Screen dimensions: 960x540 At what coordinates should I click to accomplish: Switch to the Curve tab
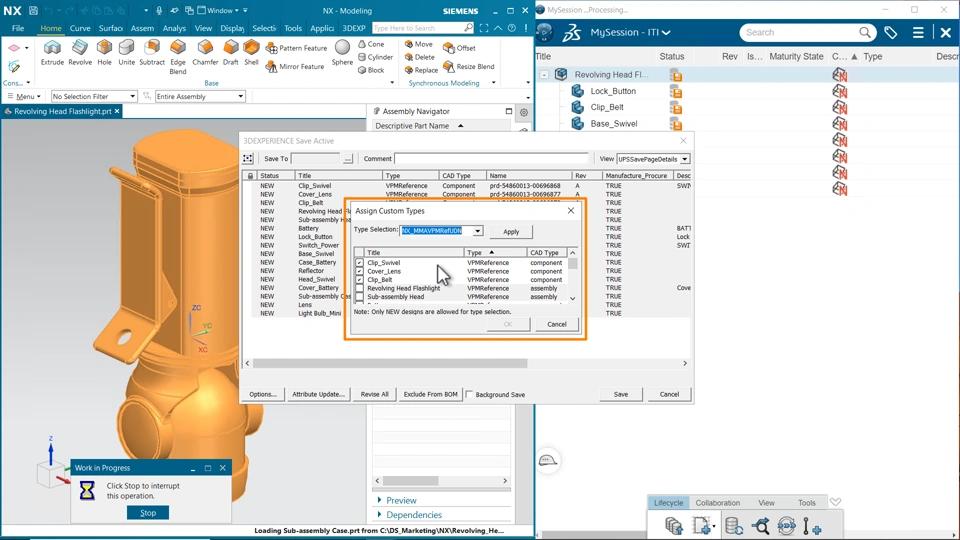(80, 28)
